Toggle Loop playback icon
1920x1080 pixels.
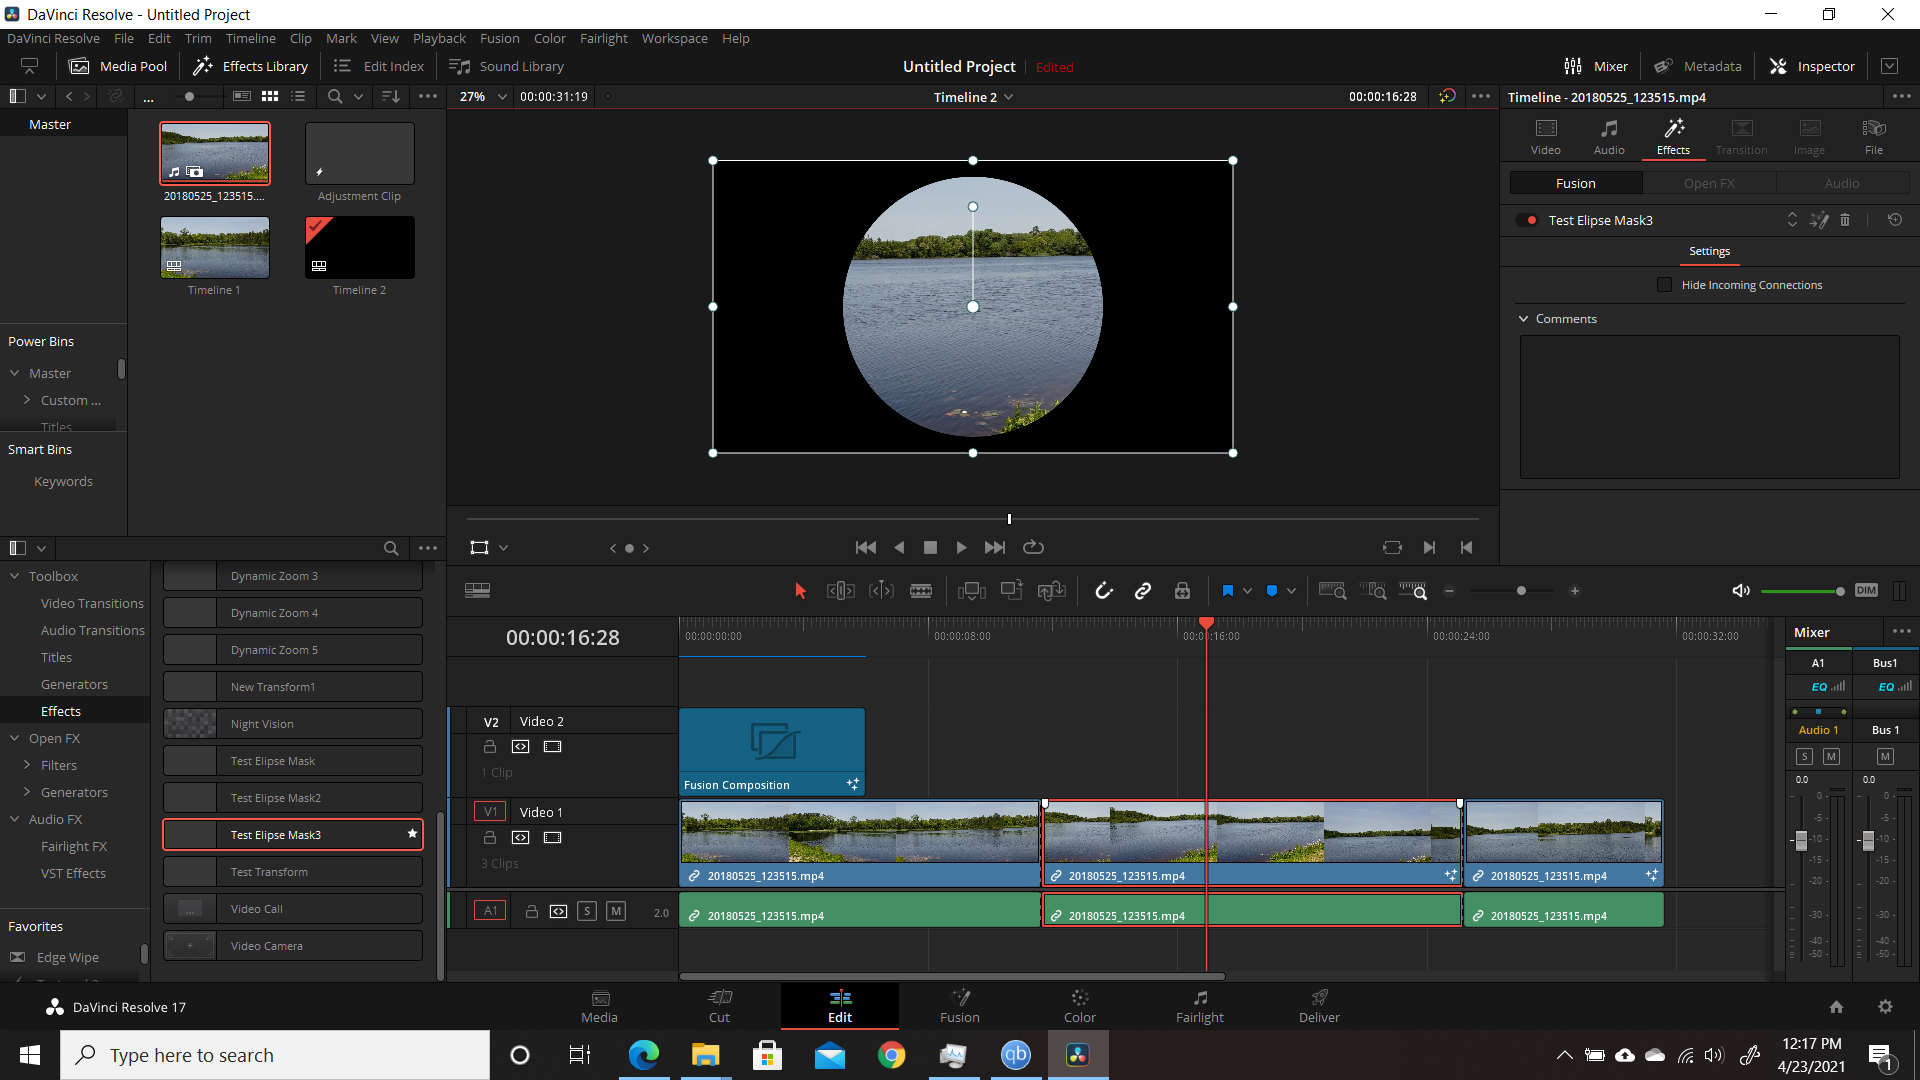[1033, 547]
